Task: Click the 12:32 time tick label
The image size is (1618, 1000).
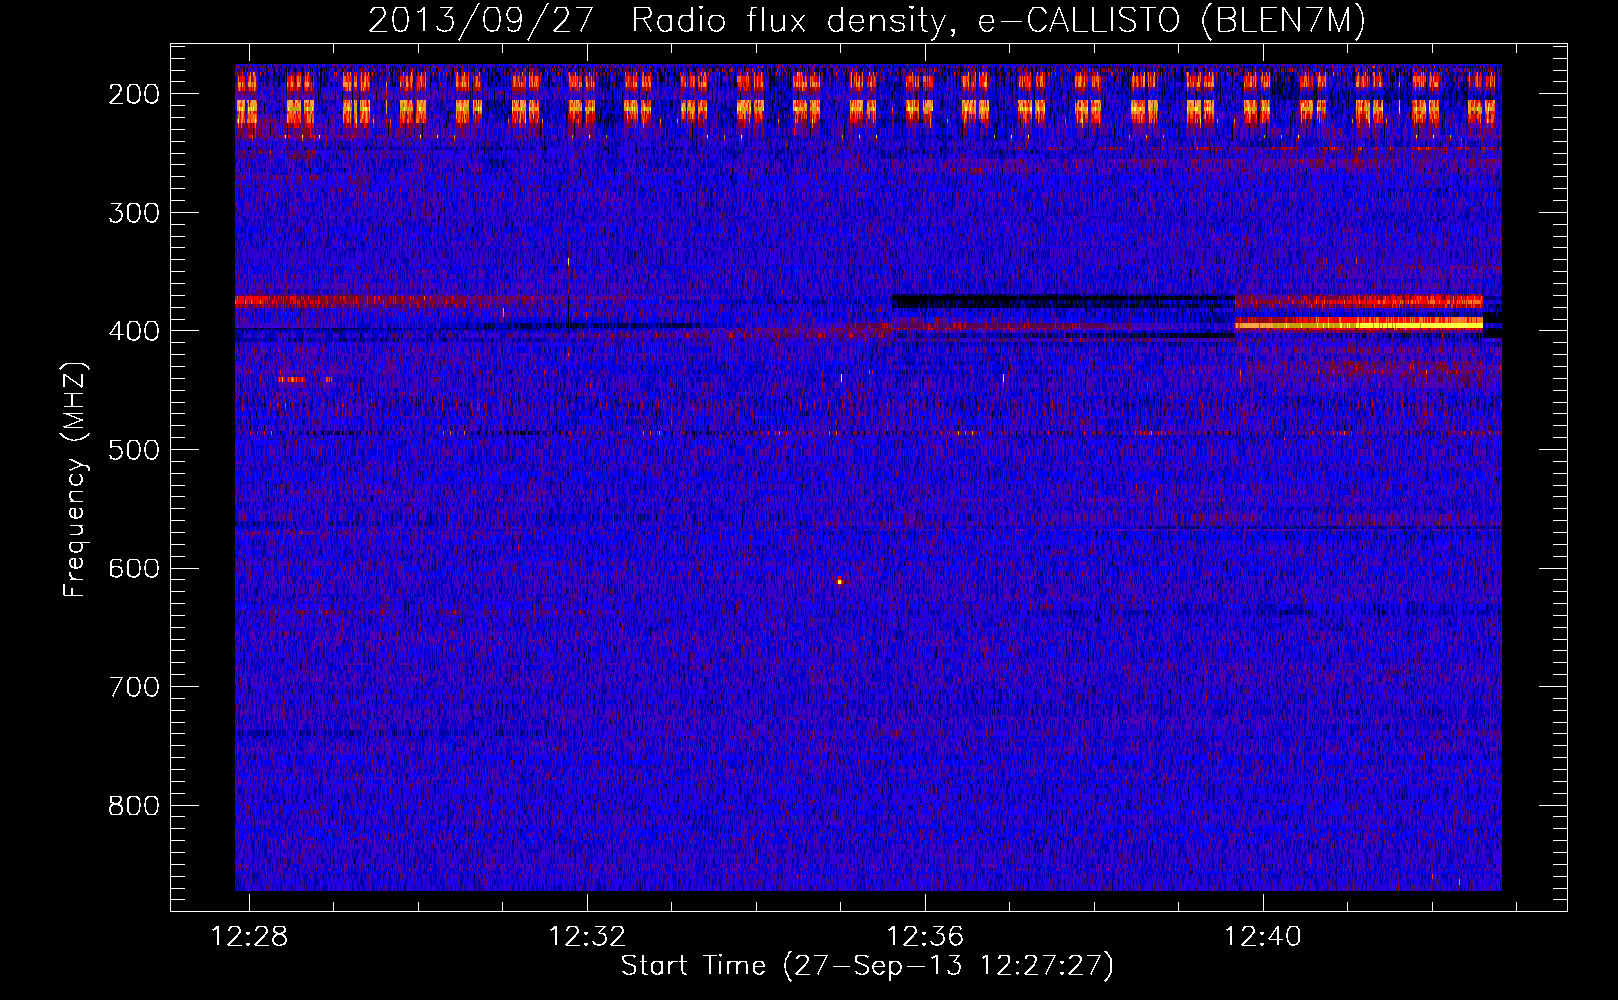Action: click(587, 937)
